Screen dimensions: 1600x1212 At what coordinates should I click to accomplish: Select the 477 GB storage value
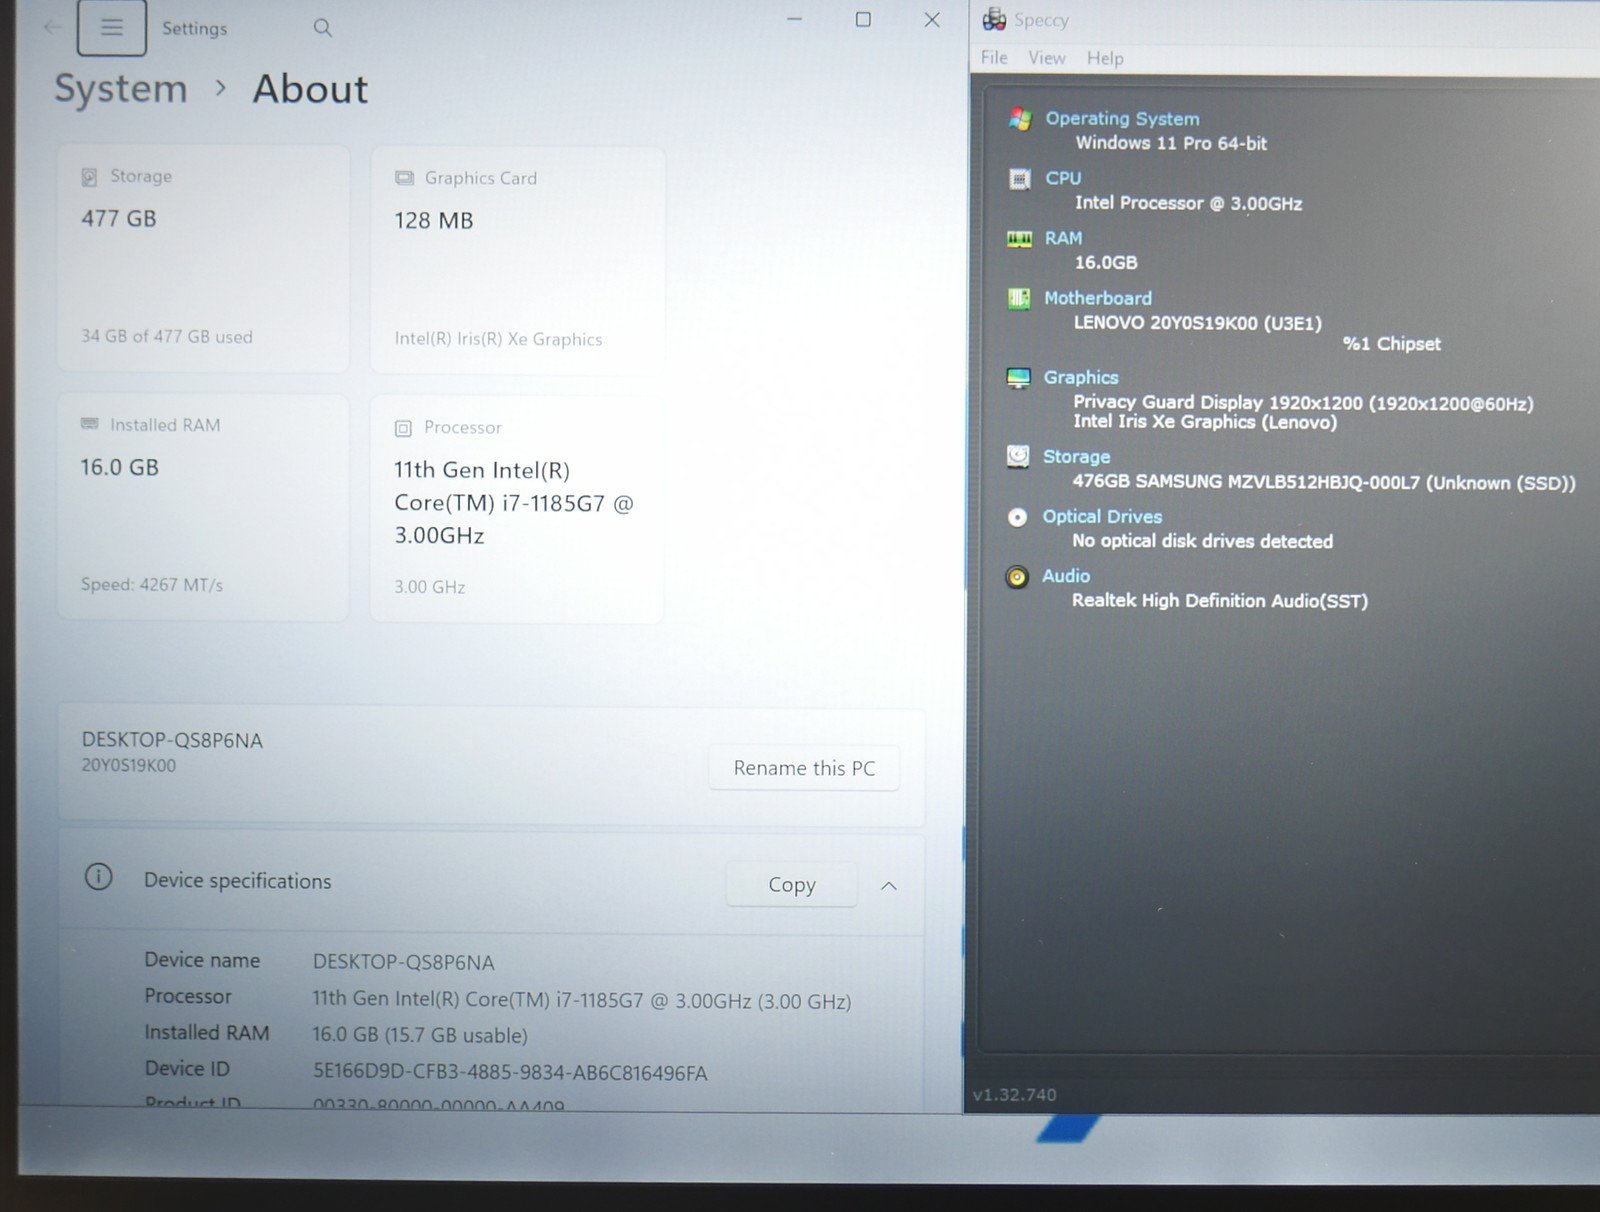coord(119,218)
